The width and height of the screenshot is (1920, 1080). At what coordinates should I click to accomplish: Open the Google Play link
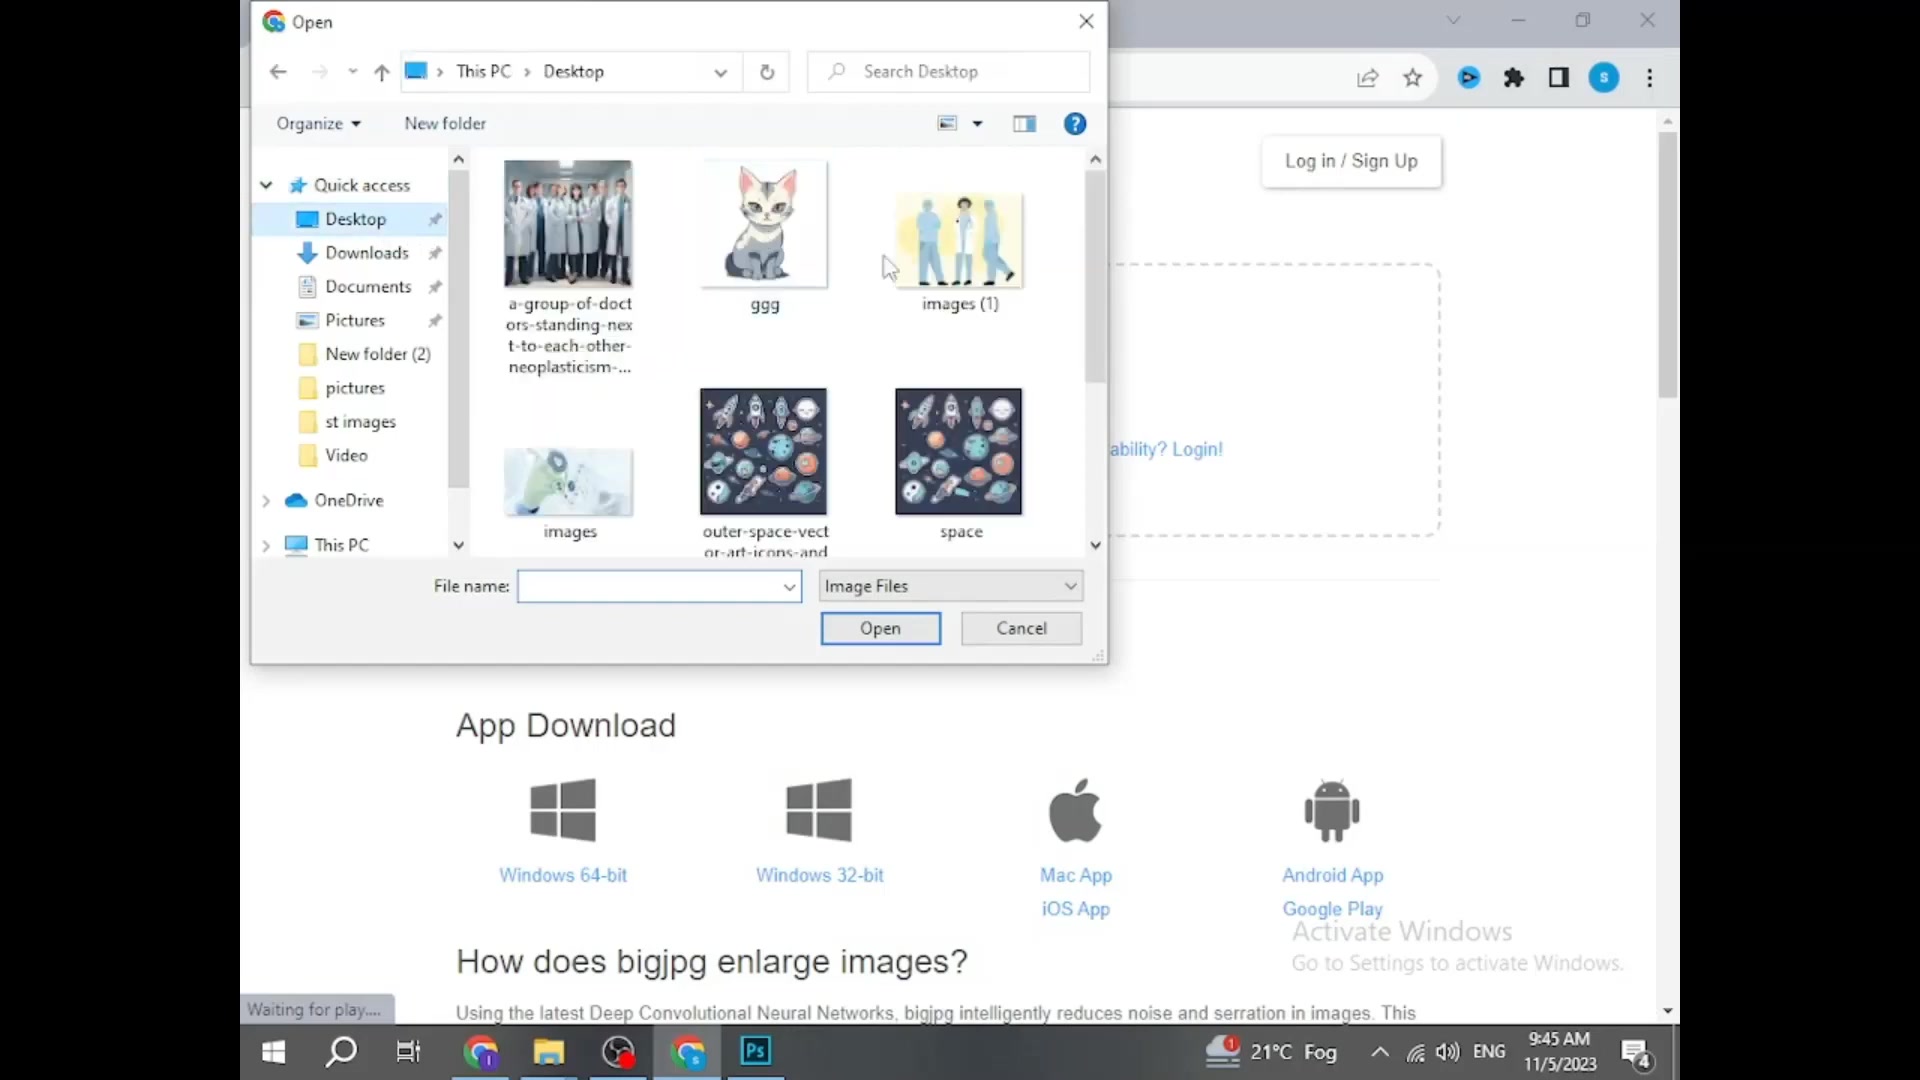tap(1333, 909)
